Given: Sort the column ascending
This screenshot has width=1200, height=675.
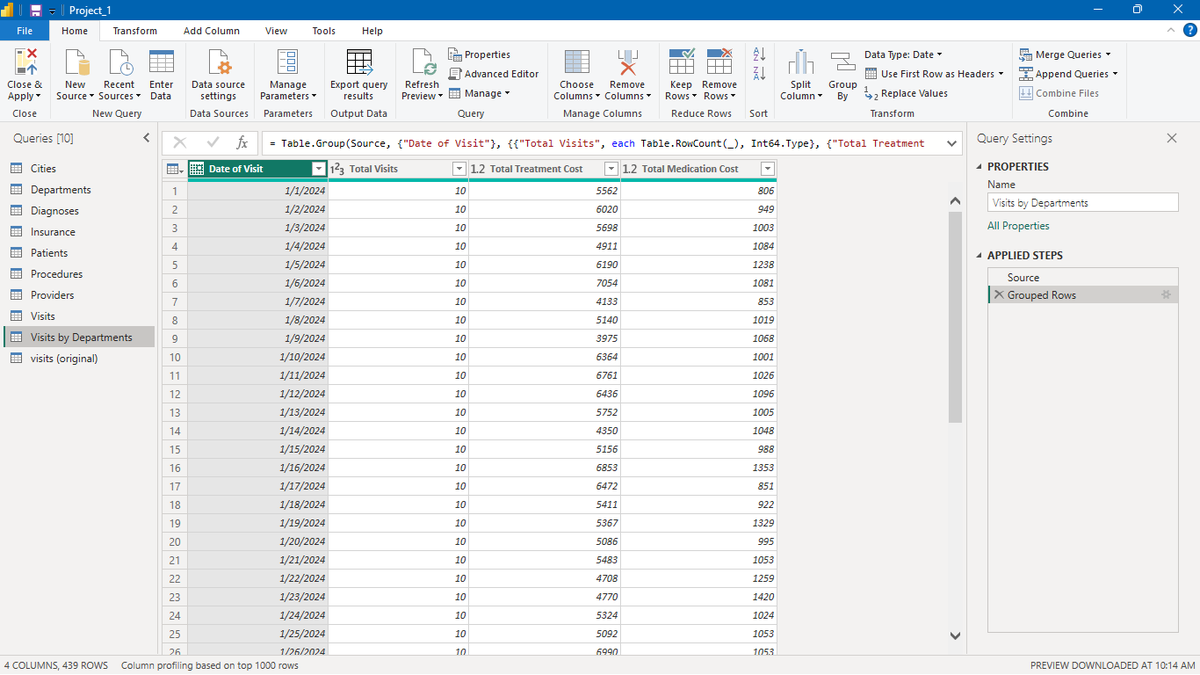Looking at the screenshot, I should click(758, 54).
